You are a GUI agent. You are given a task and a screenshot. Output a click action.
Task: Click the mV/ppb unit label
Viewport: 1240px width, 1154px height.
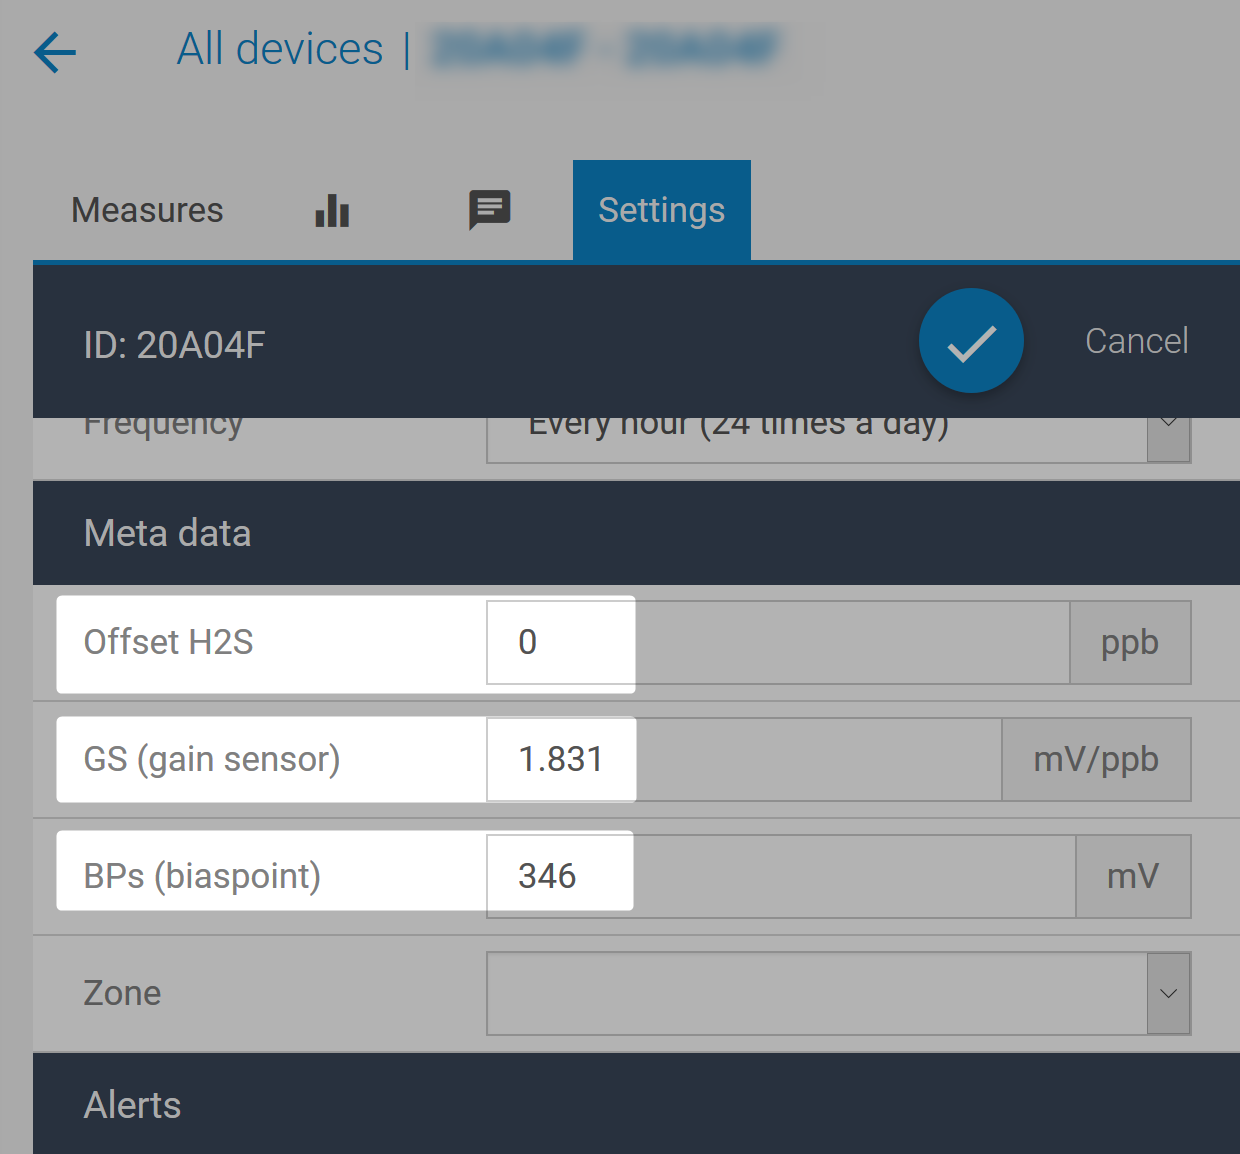(x=1095, y=759)
